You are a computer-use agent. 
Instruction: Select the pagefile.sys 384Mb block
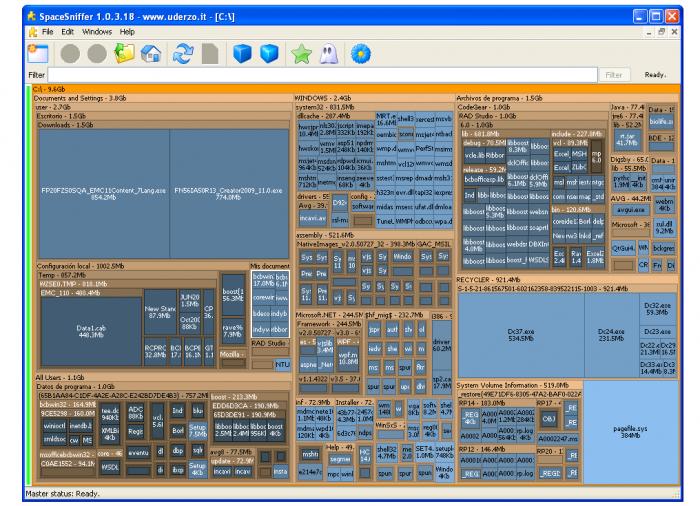[x=626, y=432]
